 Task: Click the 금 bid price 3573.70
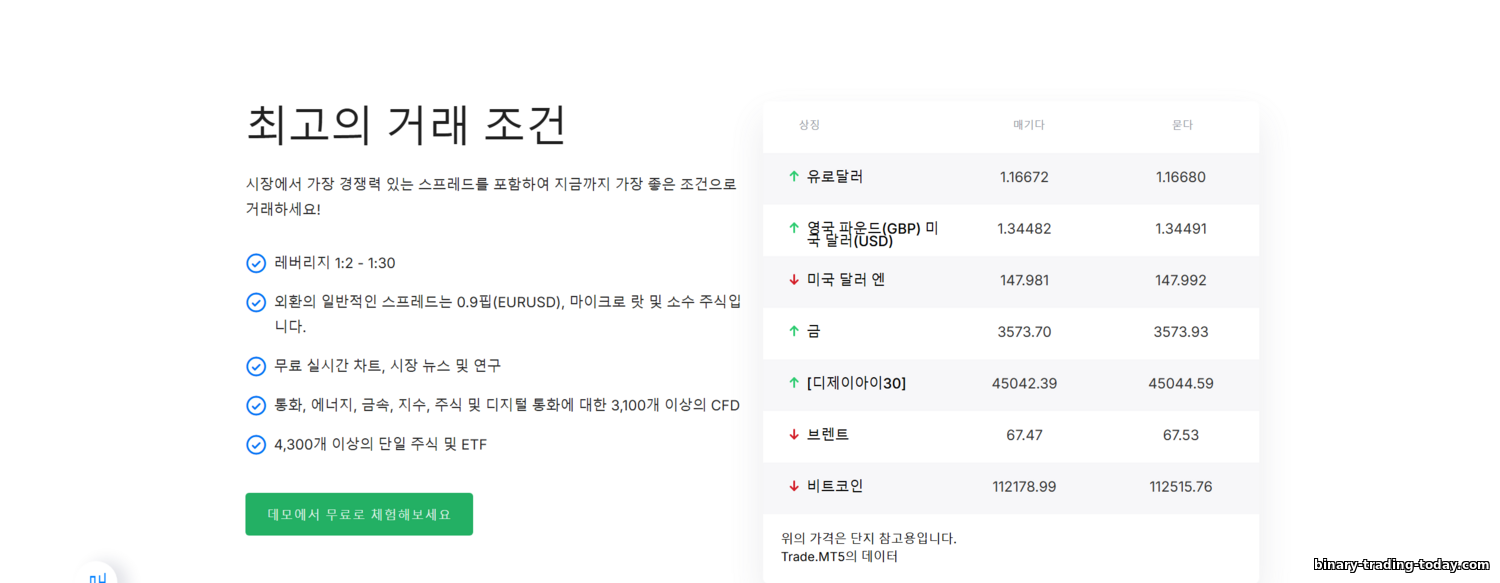(x=1024, y=332)
